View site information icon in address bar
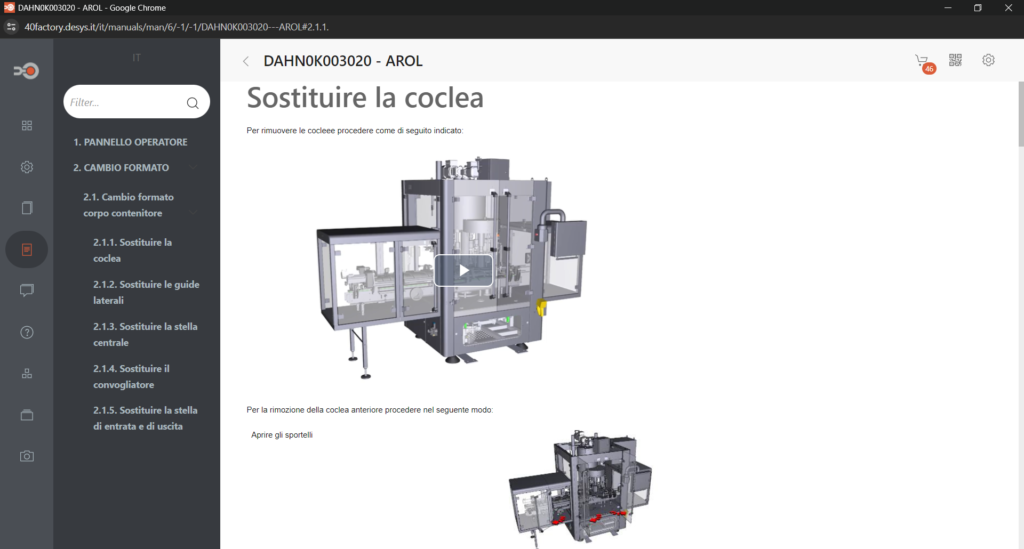Screen dimensions: 1024x549 [11, 27]
